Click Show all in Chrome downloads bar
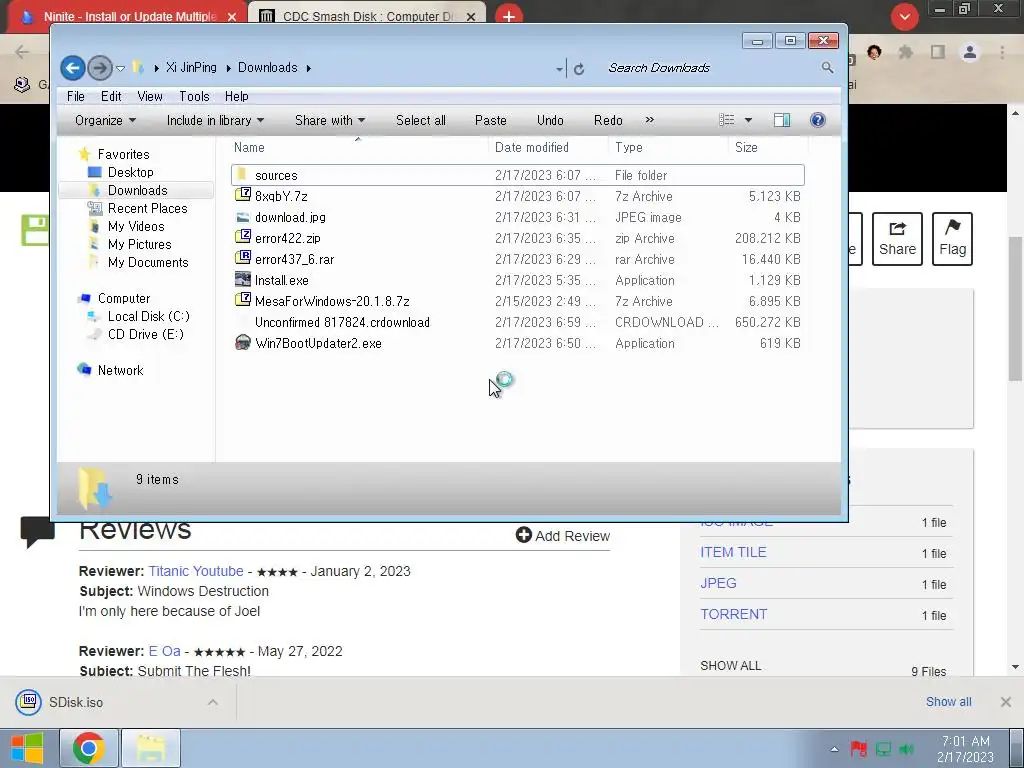 click(948, 702)
